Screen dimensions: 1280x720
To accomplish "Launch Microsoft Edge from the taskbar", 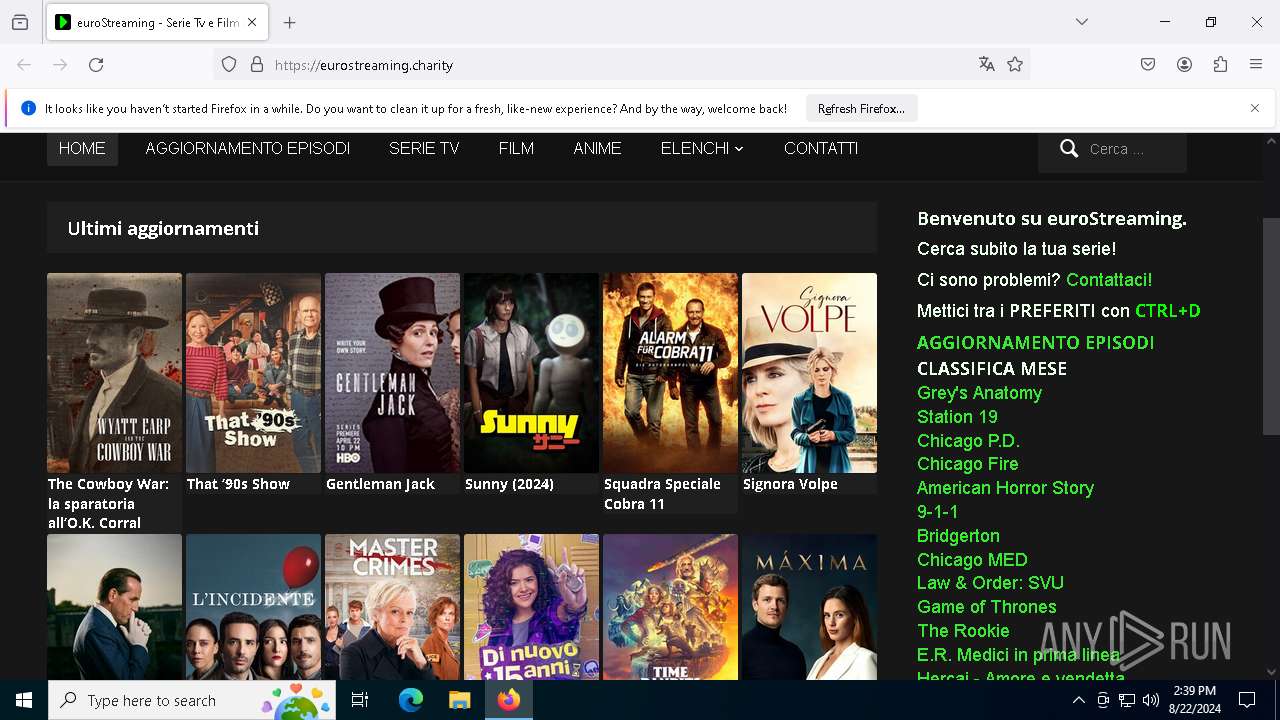I will [411, 700].
